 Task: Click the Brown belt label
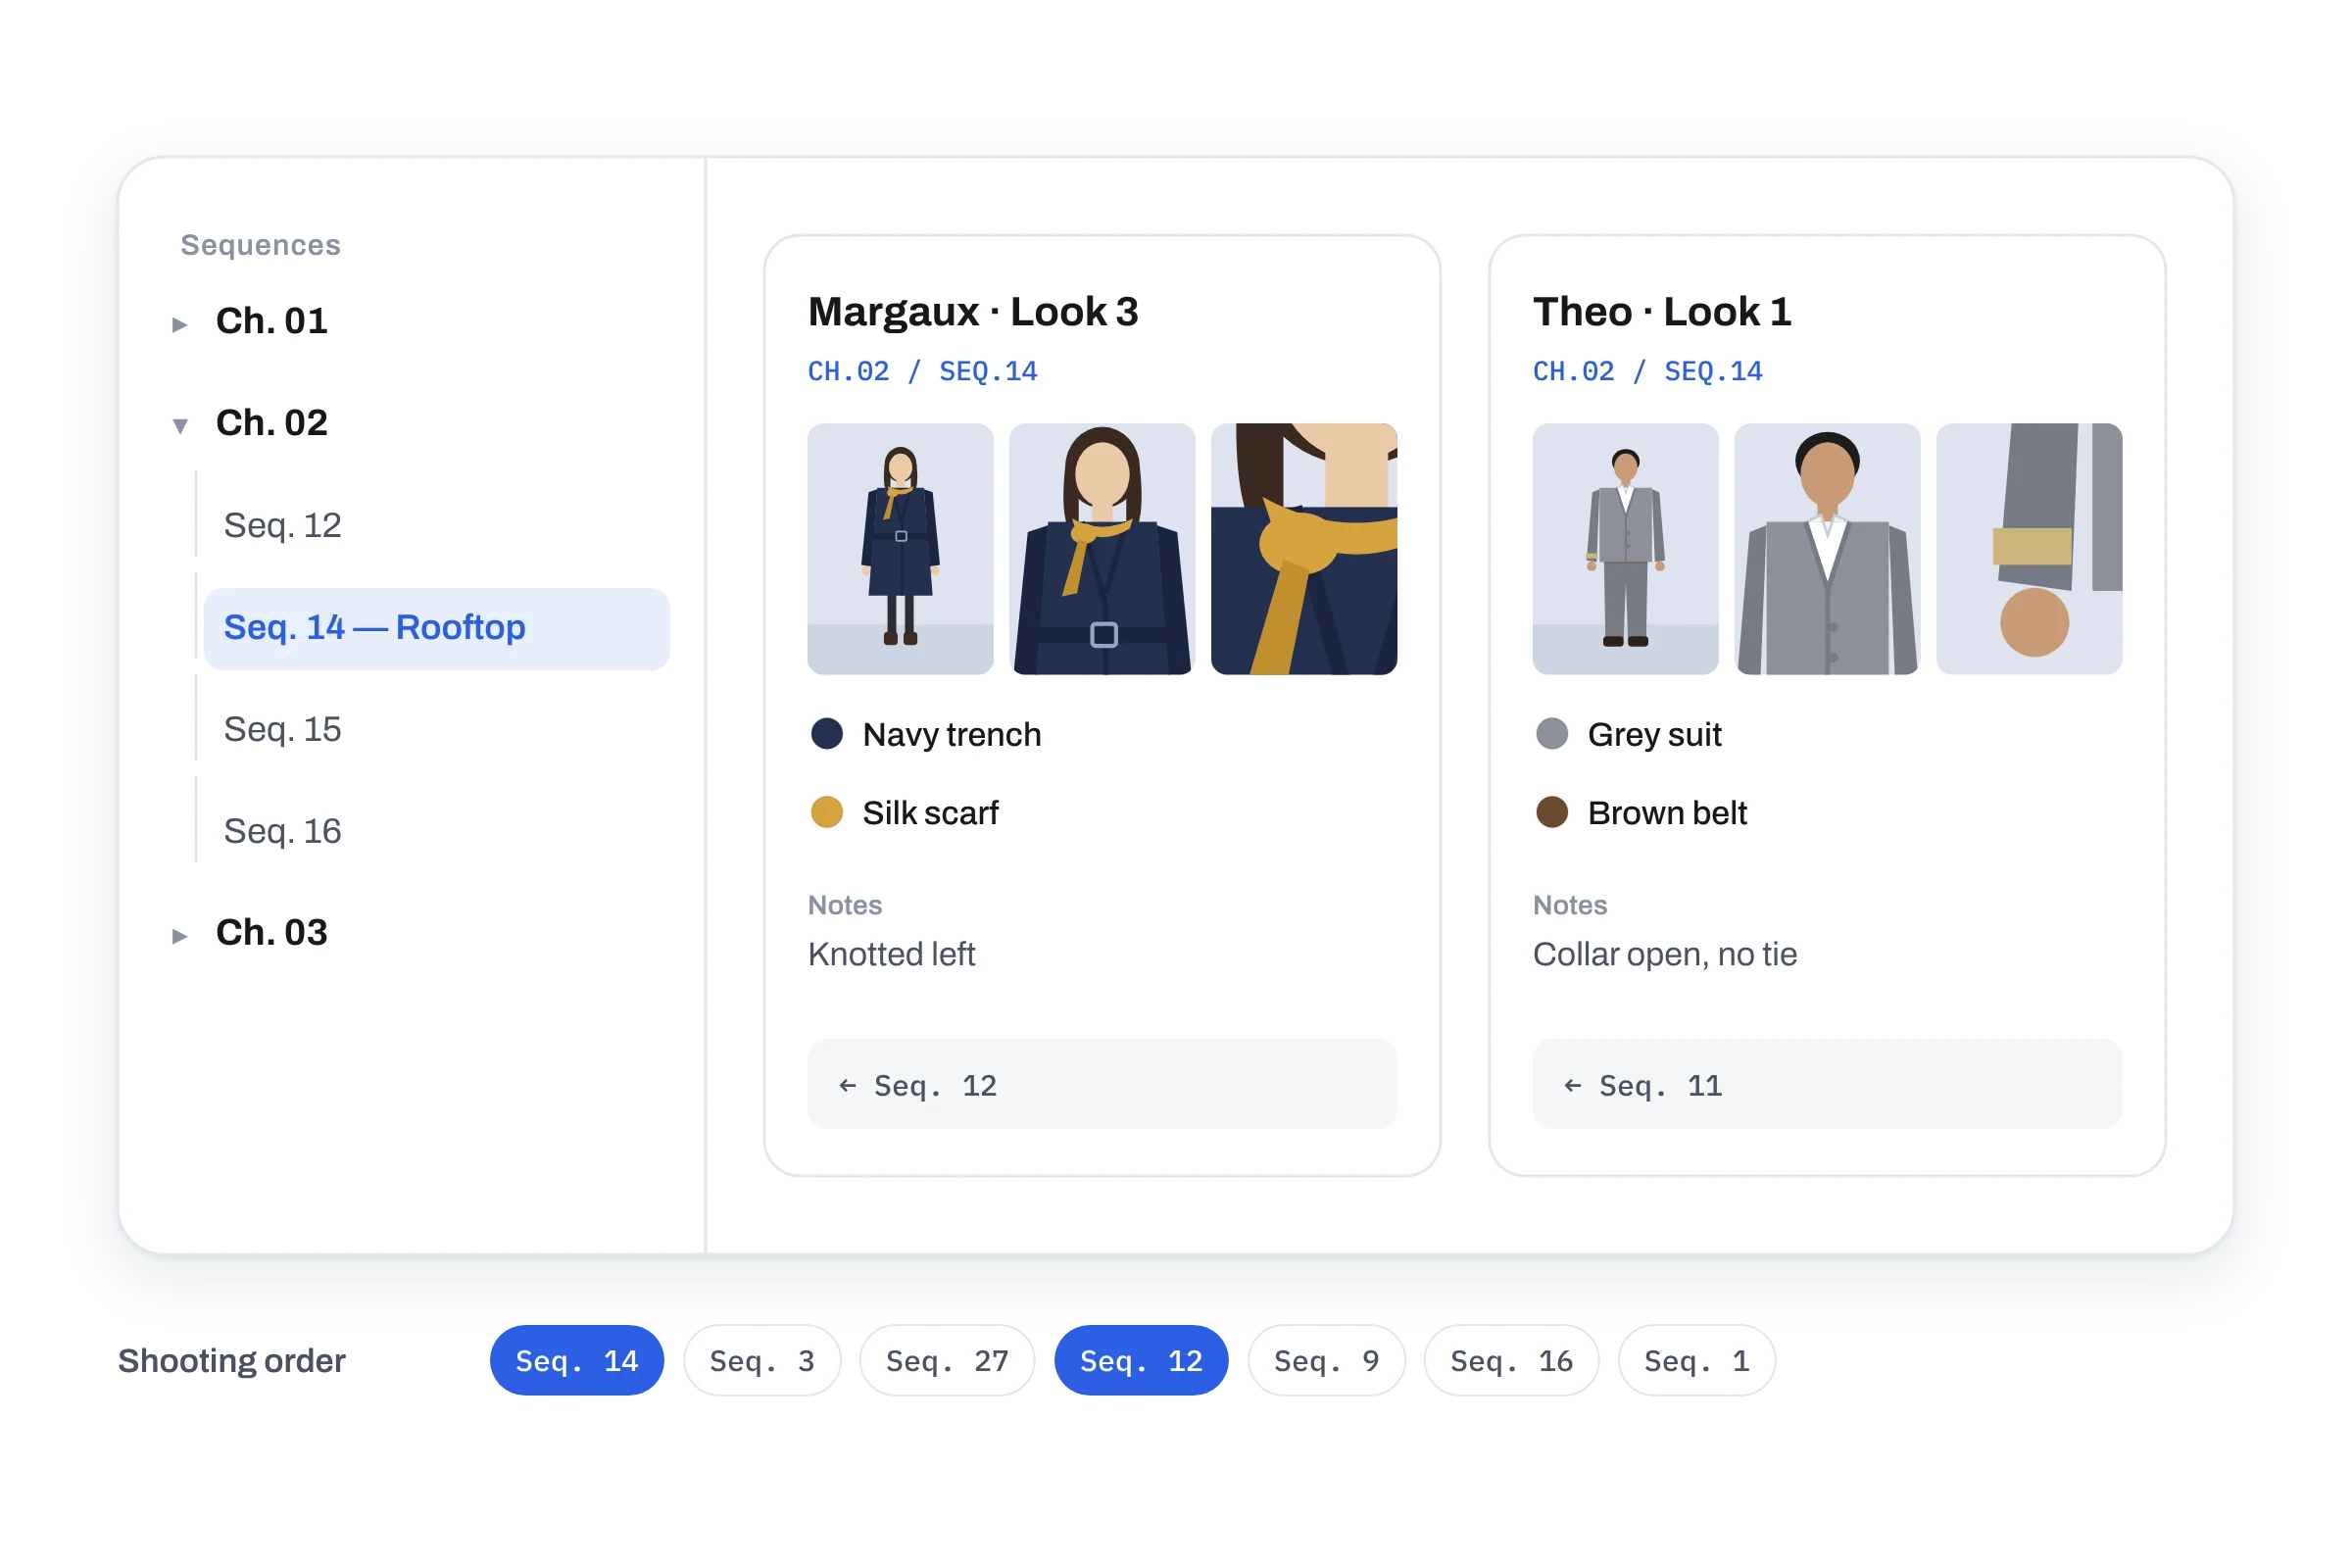click(x=1667, y=813)
